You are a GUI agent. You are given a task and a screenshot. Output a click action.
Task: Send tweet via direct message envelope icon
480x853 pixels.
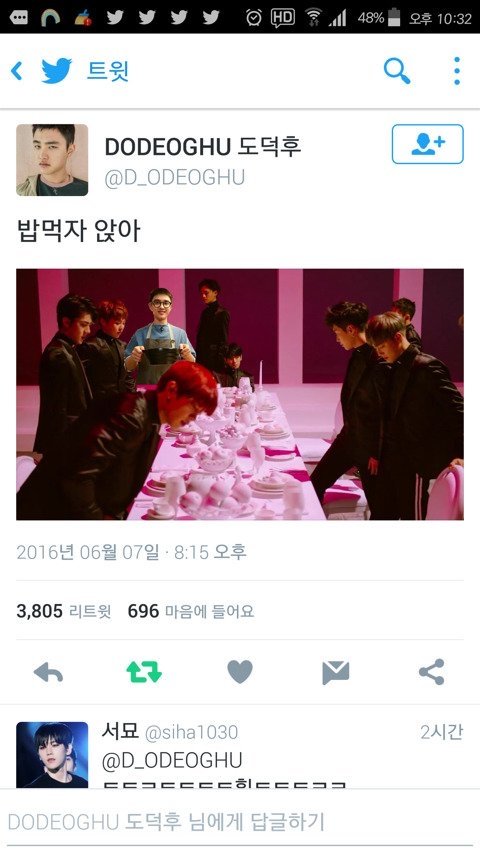click(x=336, y=672)
